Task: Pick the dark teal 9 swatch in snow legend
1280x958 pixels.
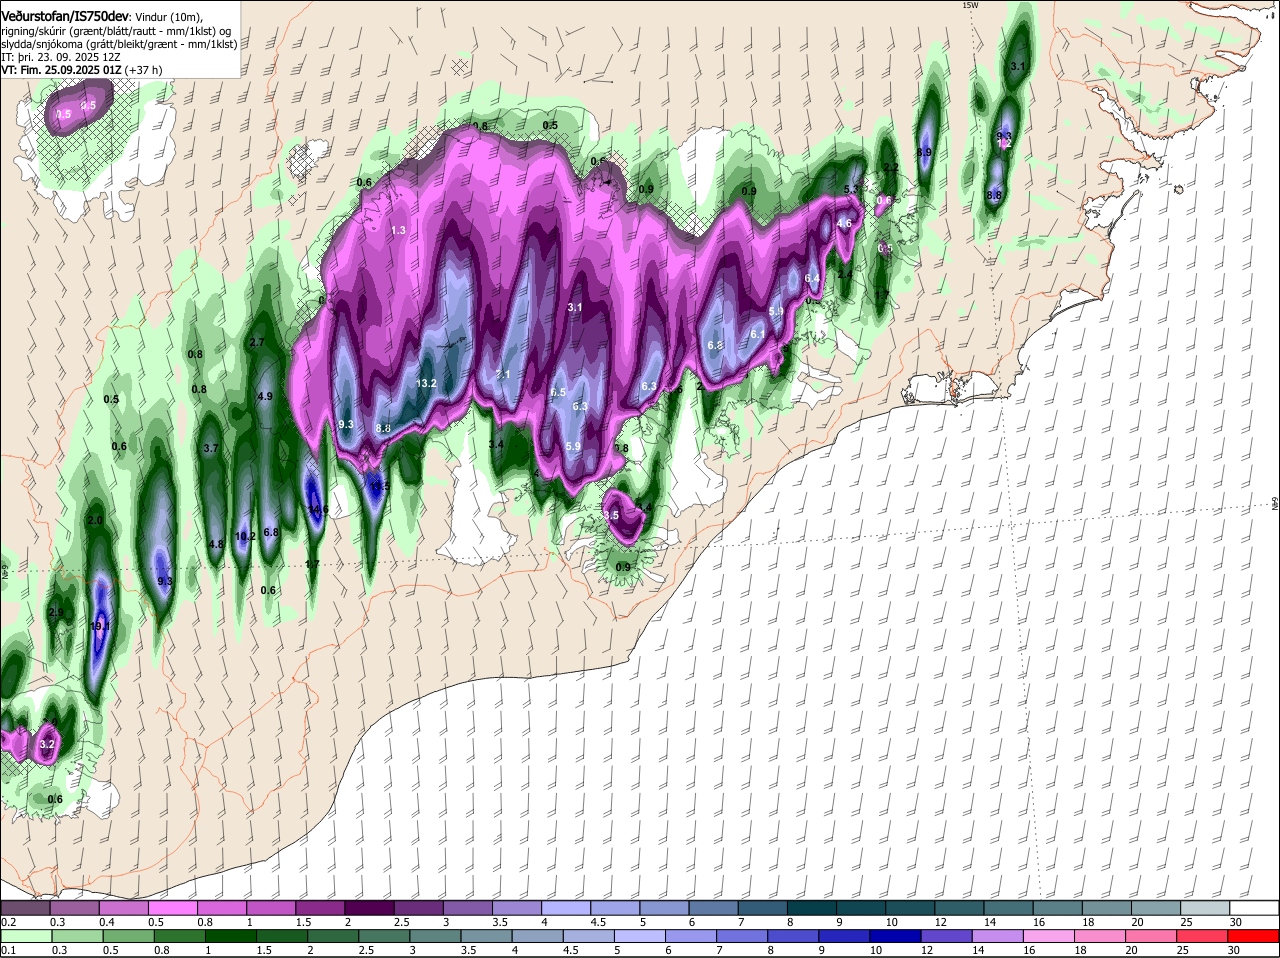Action: click(861, 907)
